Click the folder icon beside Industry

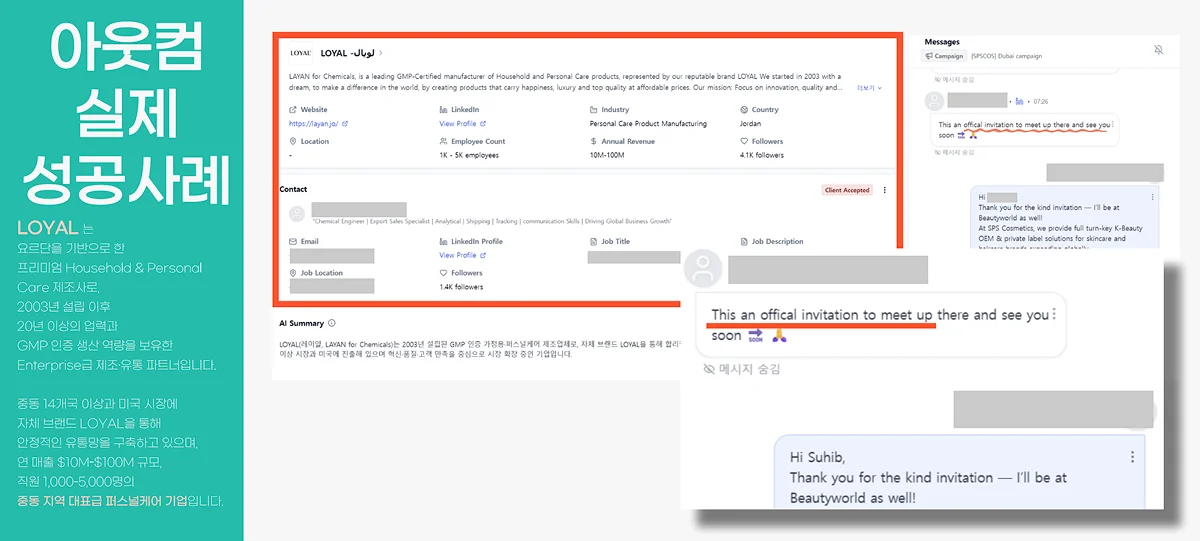click(594, 109)
